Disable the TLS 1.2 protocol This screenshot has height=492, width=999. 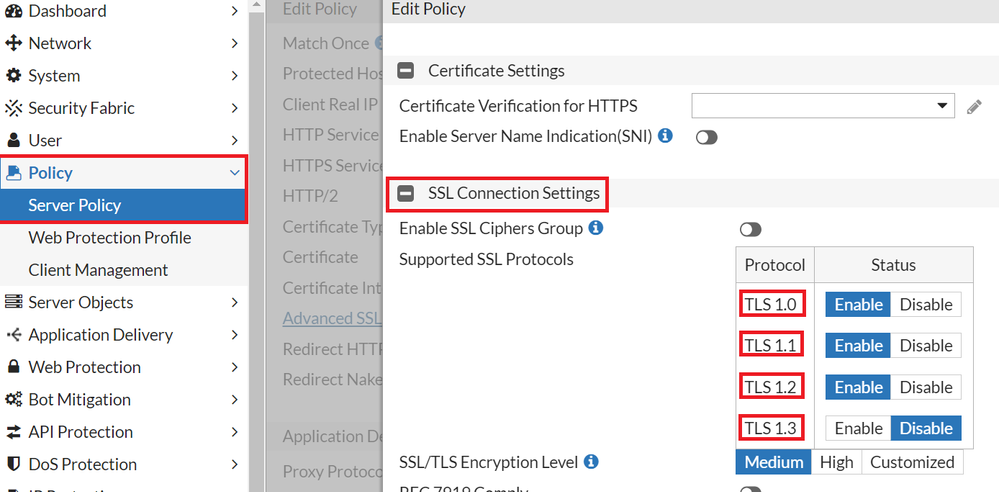point(925,387)
